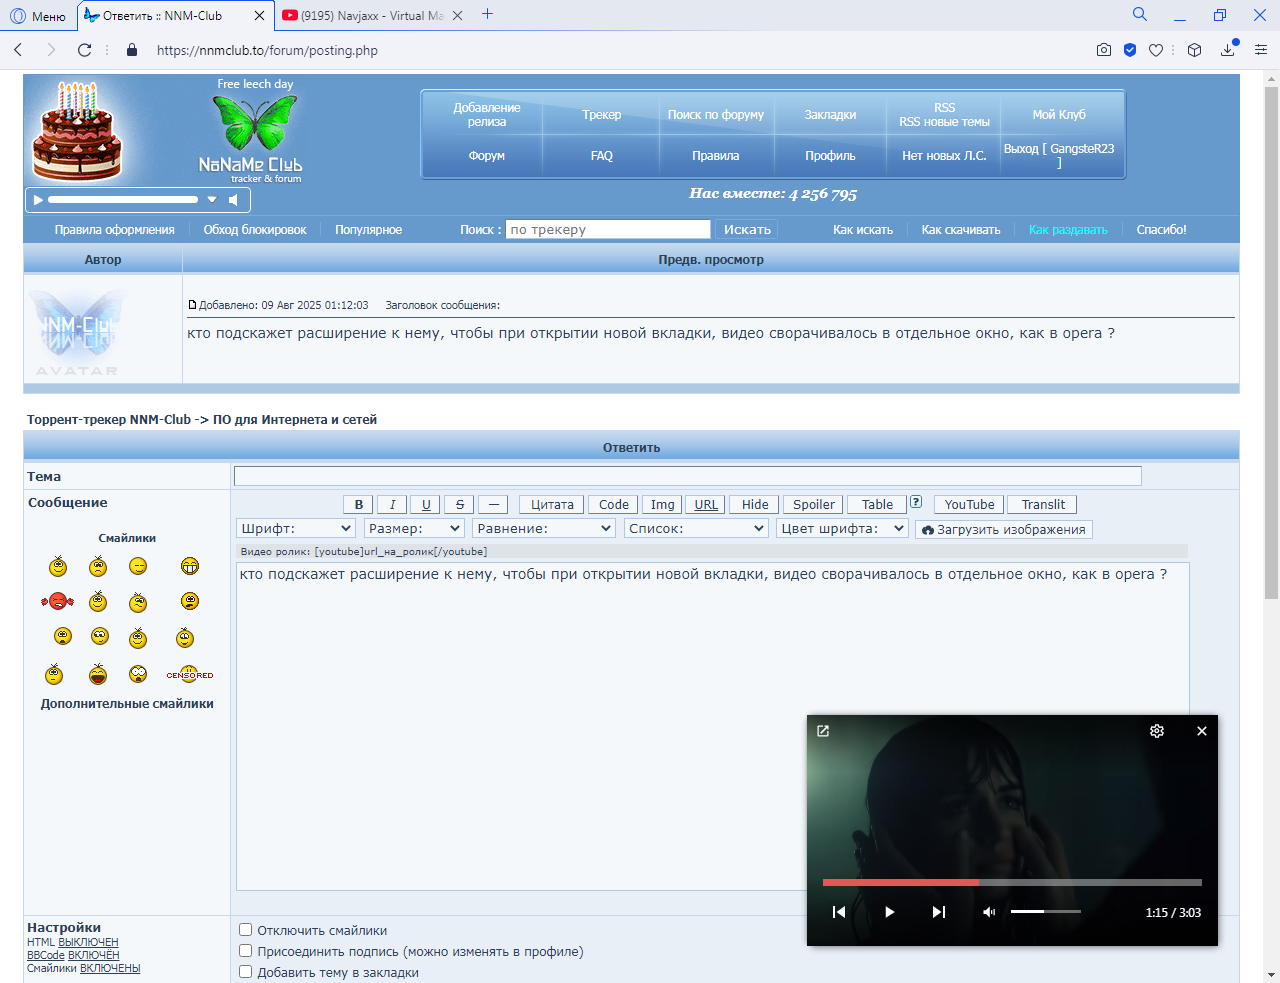
Task: Open browser downloads icon
Action: (1228, 50)
